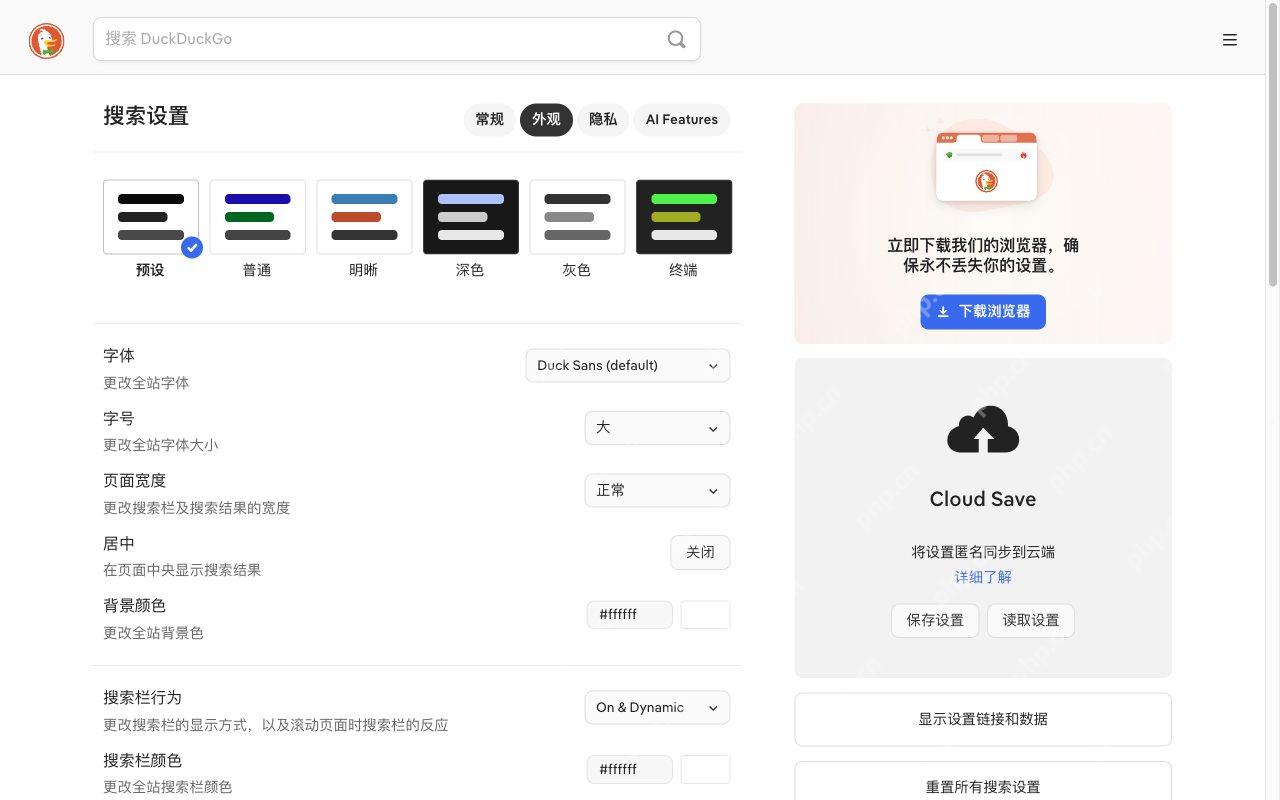Open the 字号 size dropdown
This screenshot has width=1280, height=800.
[x=657, y=428]
